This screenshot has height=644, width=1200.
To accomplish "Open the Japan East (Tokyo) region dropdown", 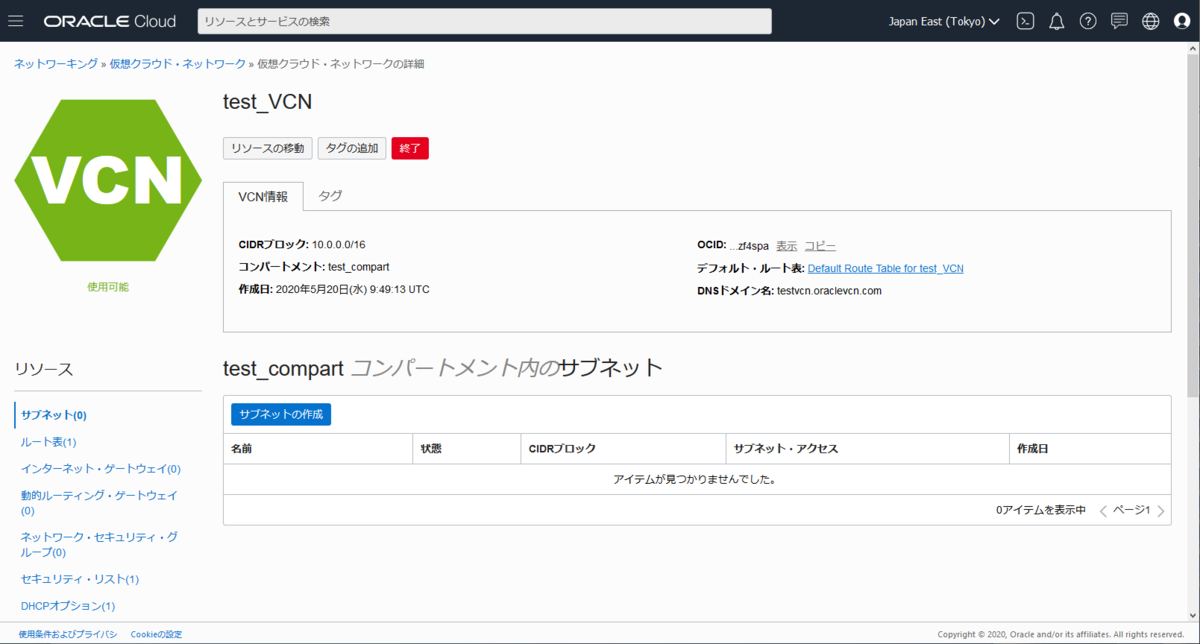I will tap(944, 21).
